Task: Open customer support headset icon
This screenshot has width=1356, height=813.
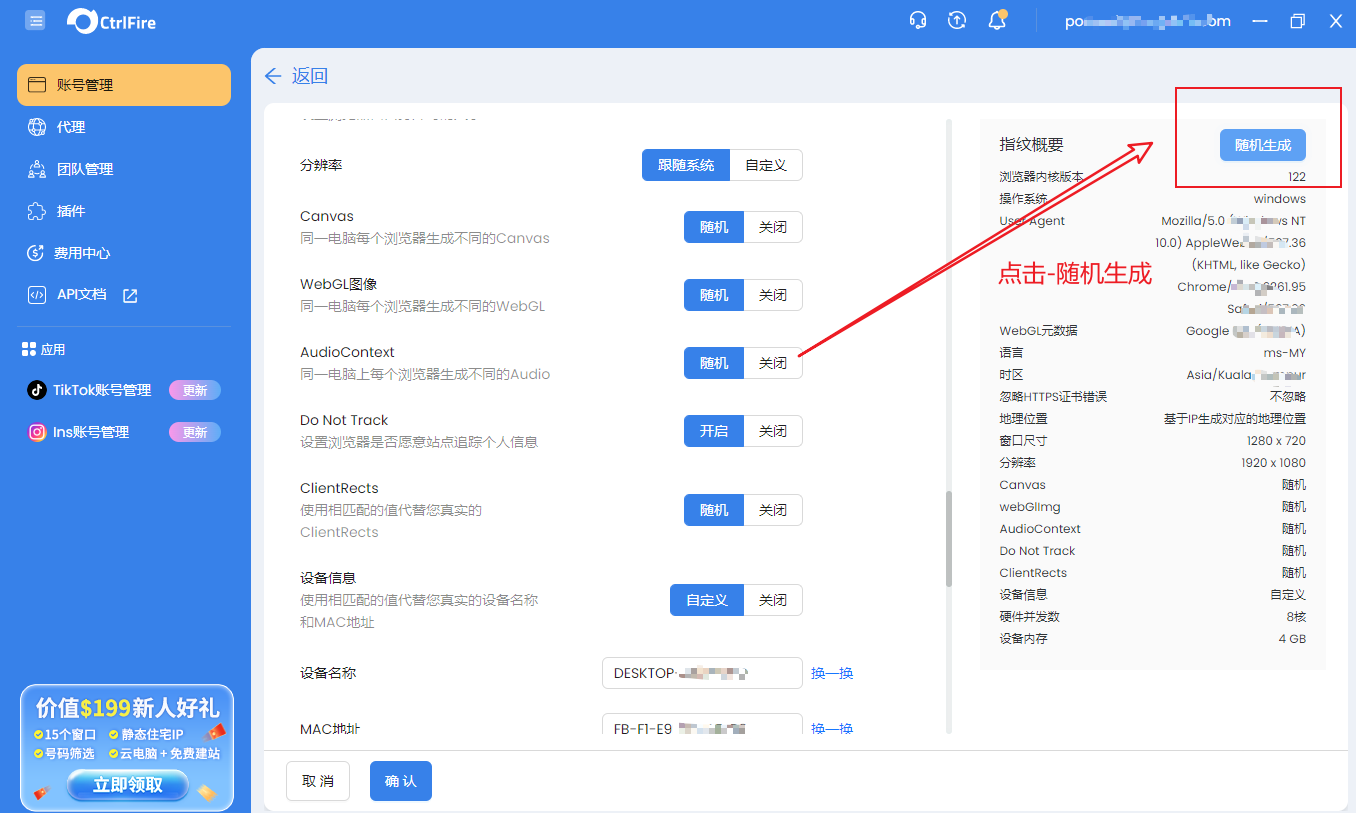Action: 918,20
